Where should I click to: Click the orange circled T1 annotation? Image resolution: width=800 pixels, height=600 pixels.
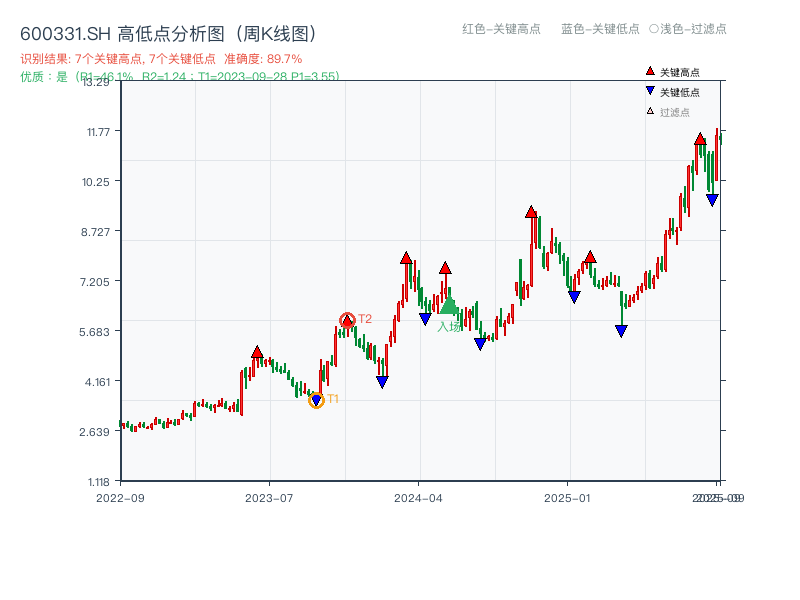[x=318, y=400]
